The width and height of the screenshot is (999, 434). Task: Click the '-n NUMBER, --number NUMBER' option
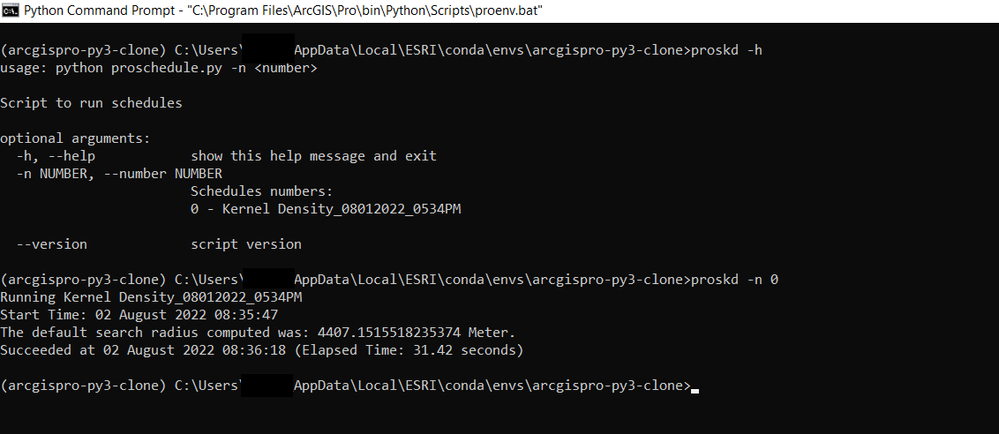tap(112, 174)
